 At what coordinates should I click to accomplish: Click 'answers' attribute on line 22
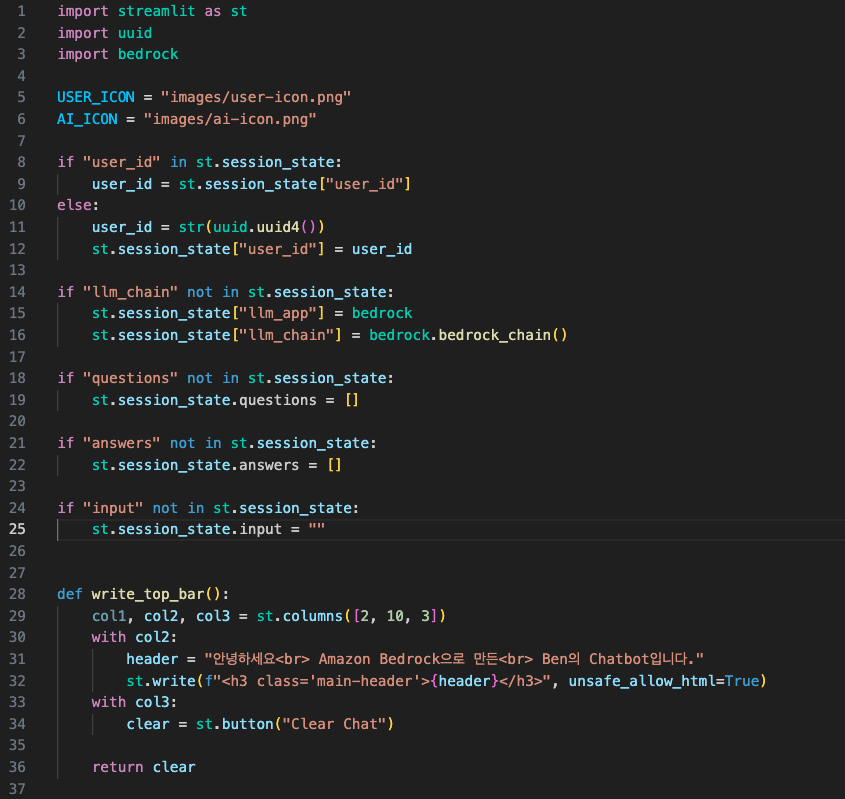269,465
